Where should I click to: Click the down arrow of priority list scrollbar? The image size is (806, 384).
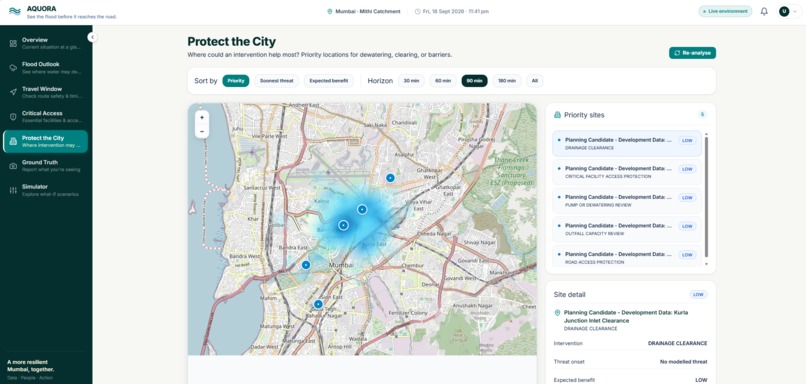point(706,264)
